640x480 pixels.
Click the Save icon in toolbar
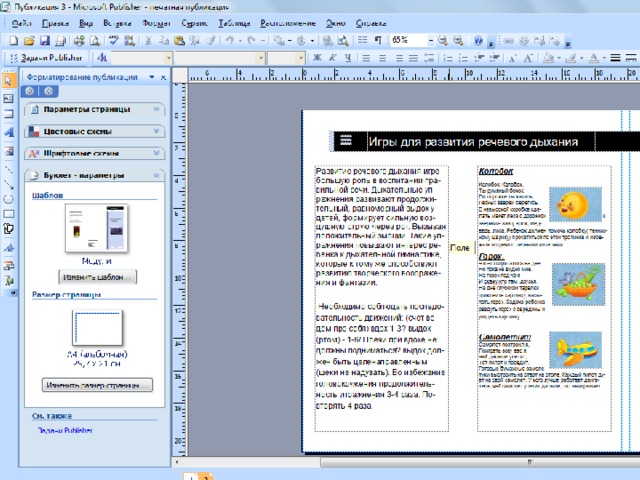(46, 39)
